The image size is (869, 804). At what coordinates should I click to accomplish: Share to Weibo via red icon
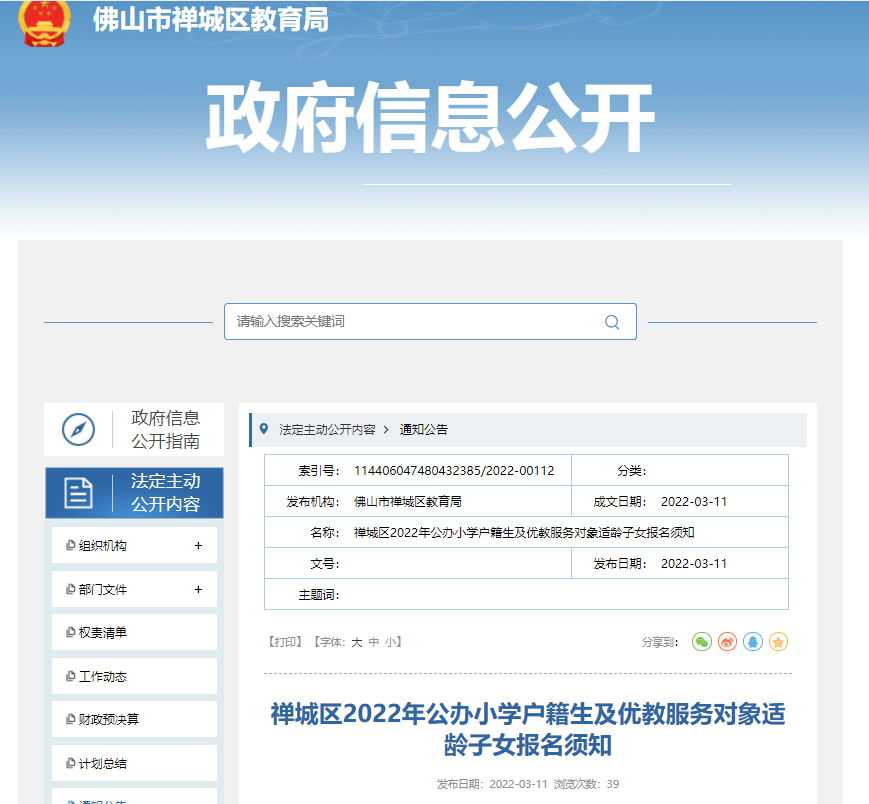[727, 642]
